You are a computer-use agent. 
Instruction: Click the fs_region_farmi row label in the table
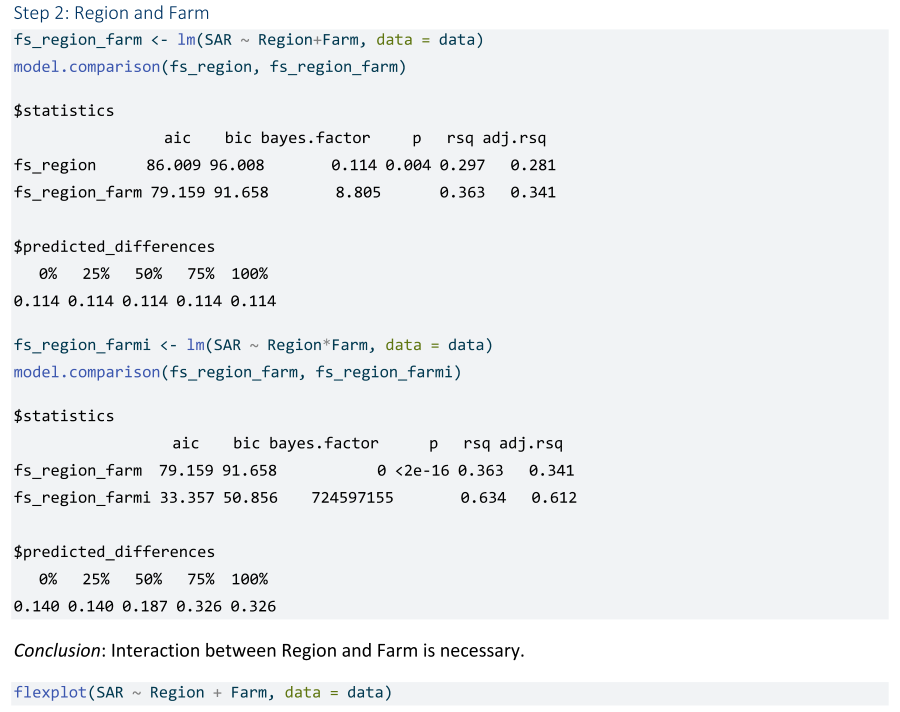(82, 497)
